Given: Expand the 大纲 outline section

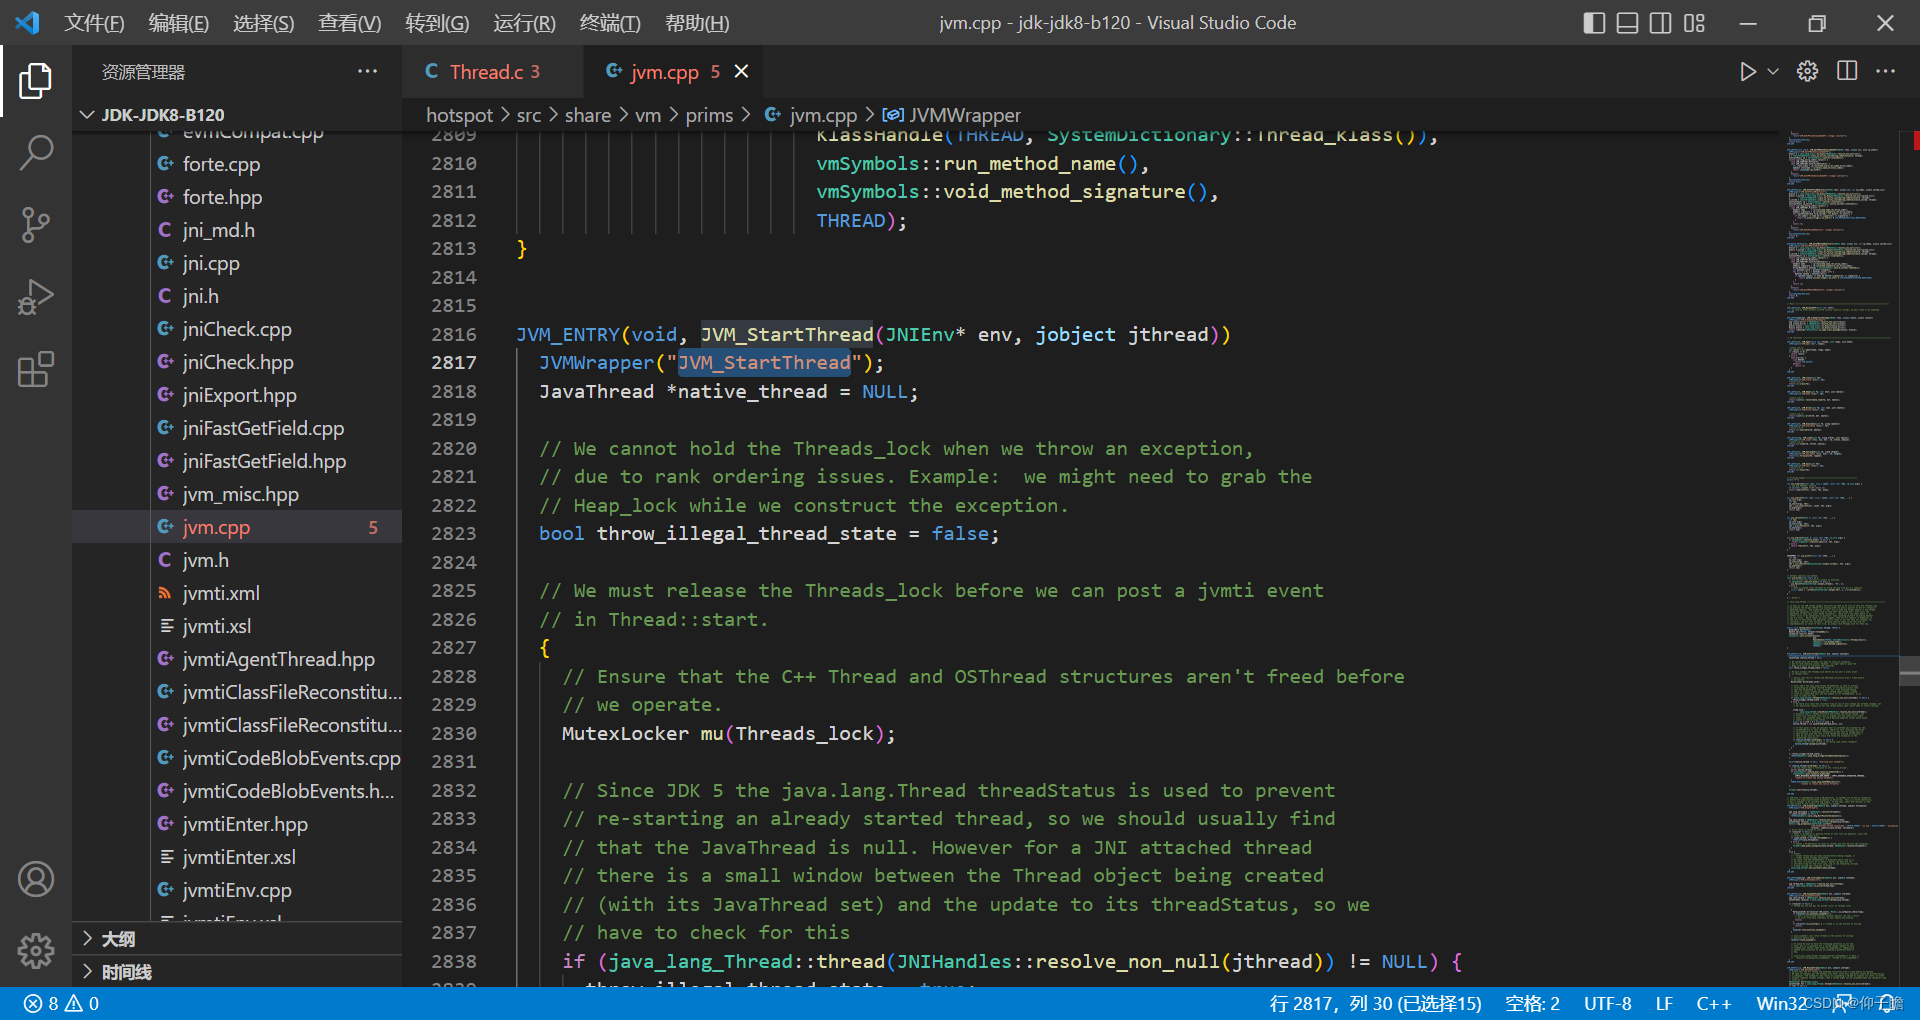Looking at the screenshot, I should pyautogui.click(x=237, y=939).
